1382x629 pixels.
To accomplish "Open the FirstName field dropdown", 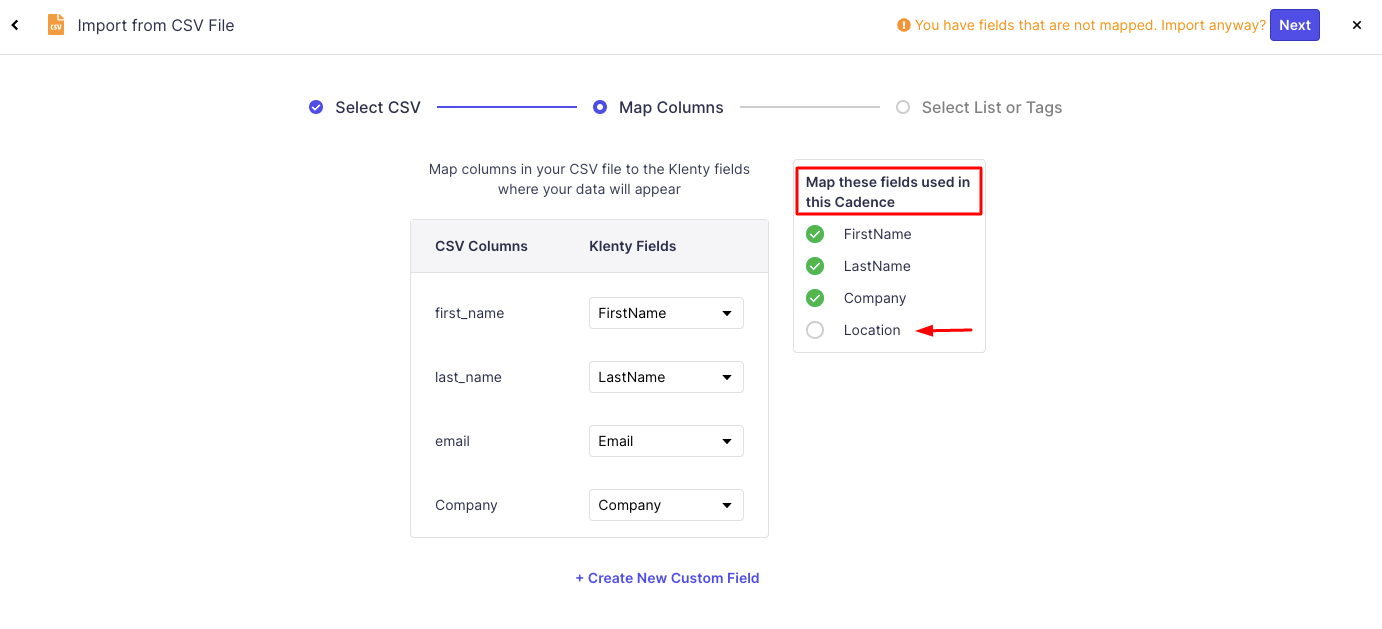I will 666,313.
